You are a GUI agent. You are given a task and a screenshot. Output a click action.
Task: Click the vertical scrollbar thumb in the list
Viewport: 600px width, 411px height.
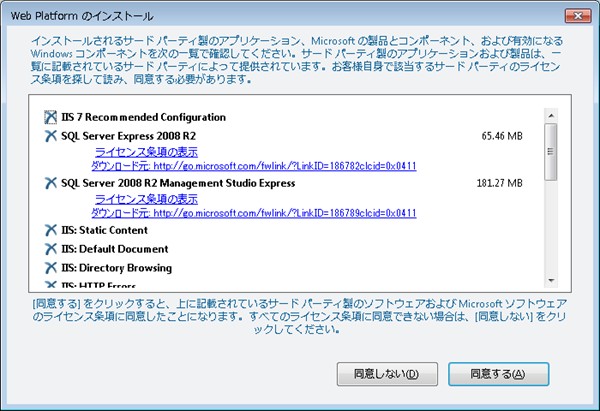pyautogui.click(x=551, y=152)
